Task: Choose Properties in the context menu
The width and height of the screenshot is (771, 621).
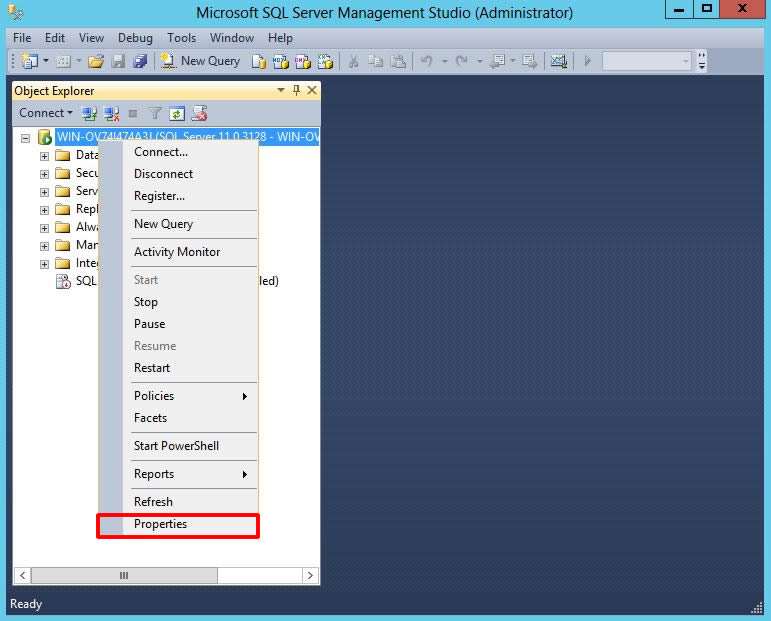Action: (178, 524)
